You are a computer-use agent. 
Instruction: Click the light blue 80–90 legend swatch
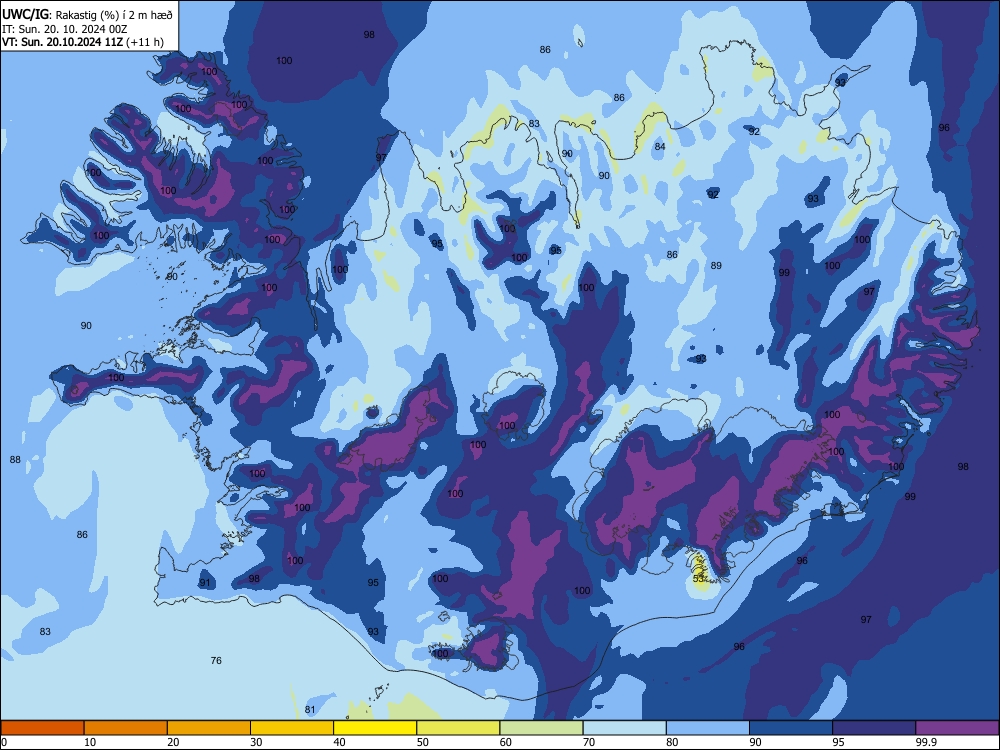[x=708, y=728]
